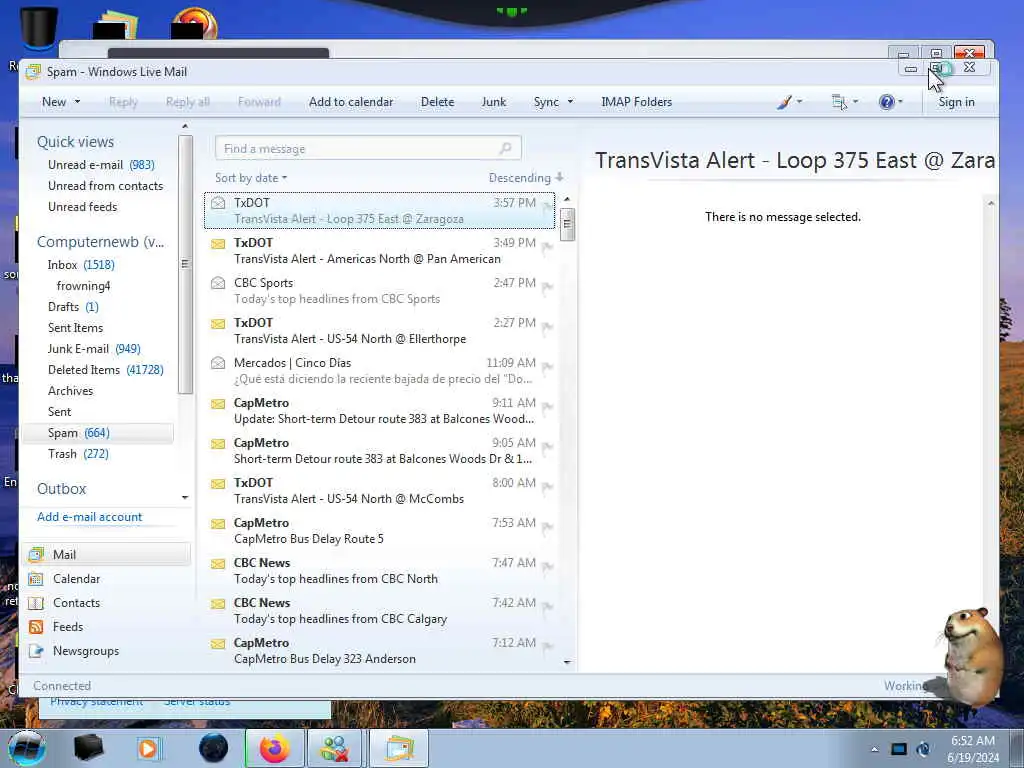The width and height of the screenshot is (1024, 768).
Task: Expand the Help dropdown arrow
Action: tap(900, 102)
